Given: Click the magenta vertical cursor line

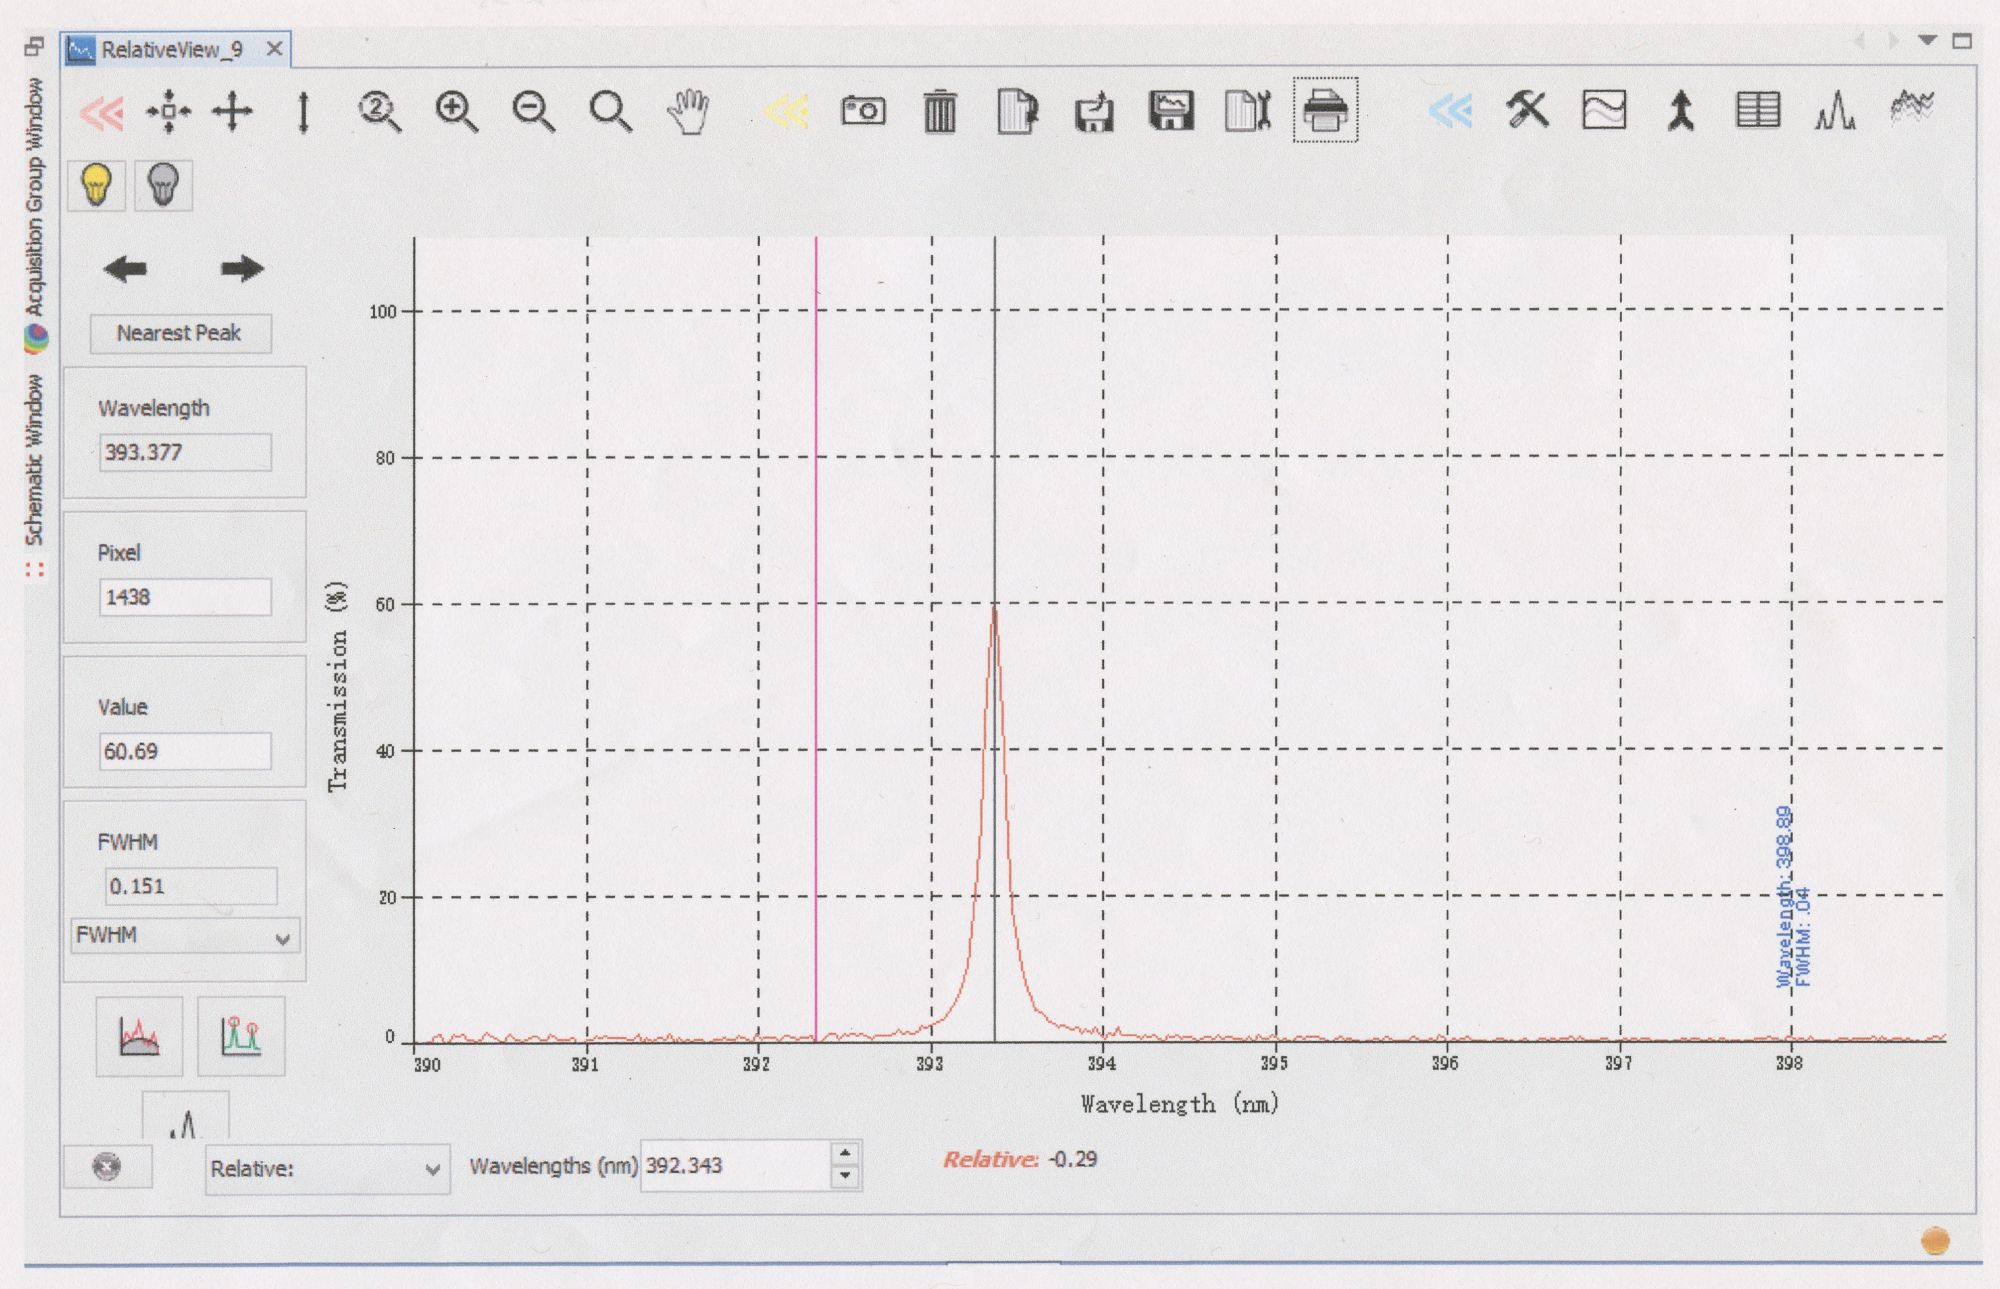Looking at the screenshot, I should [x=816, y=640].
